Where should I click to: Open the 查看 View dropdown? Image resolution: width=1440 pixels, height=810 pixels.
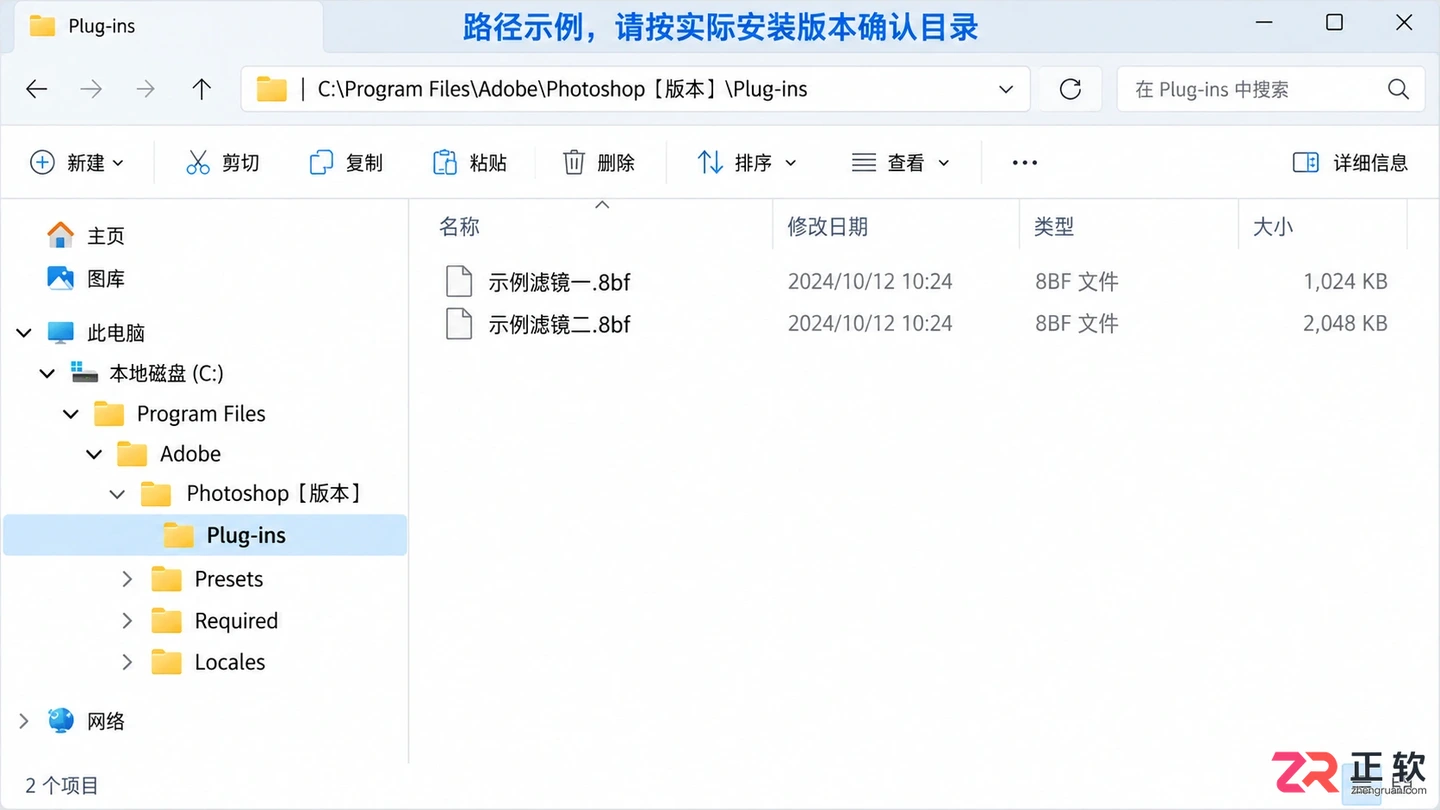900,163
